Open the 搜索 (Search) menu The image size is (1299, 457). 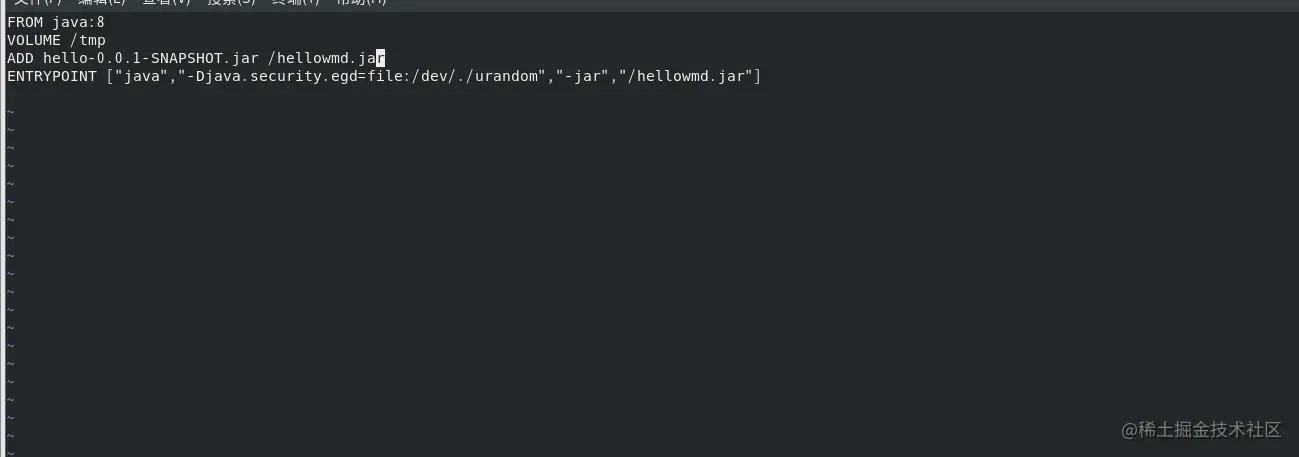click(x=231, y=3)
